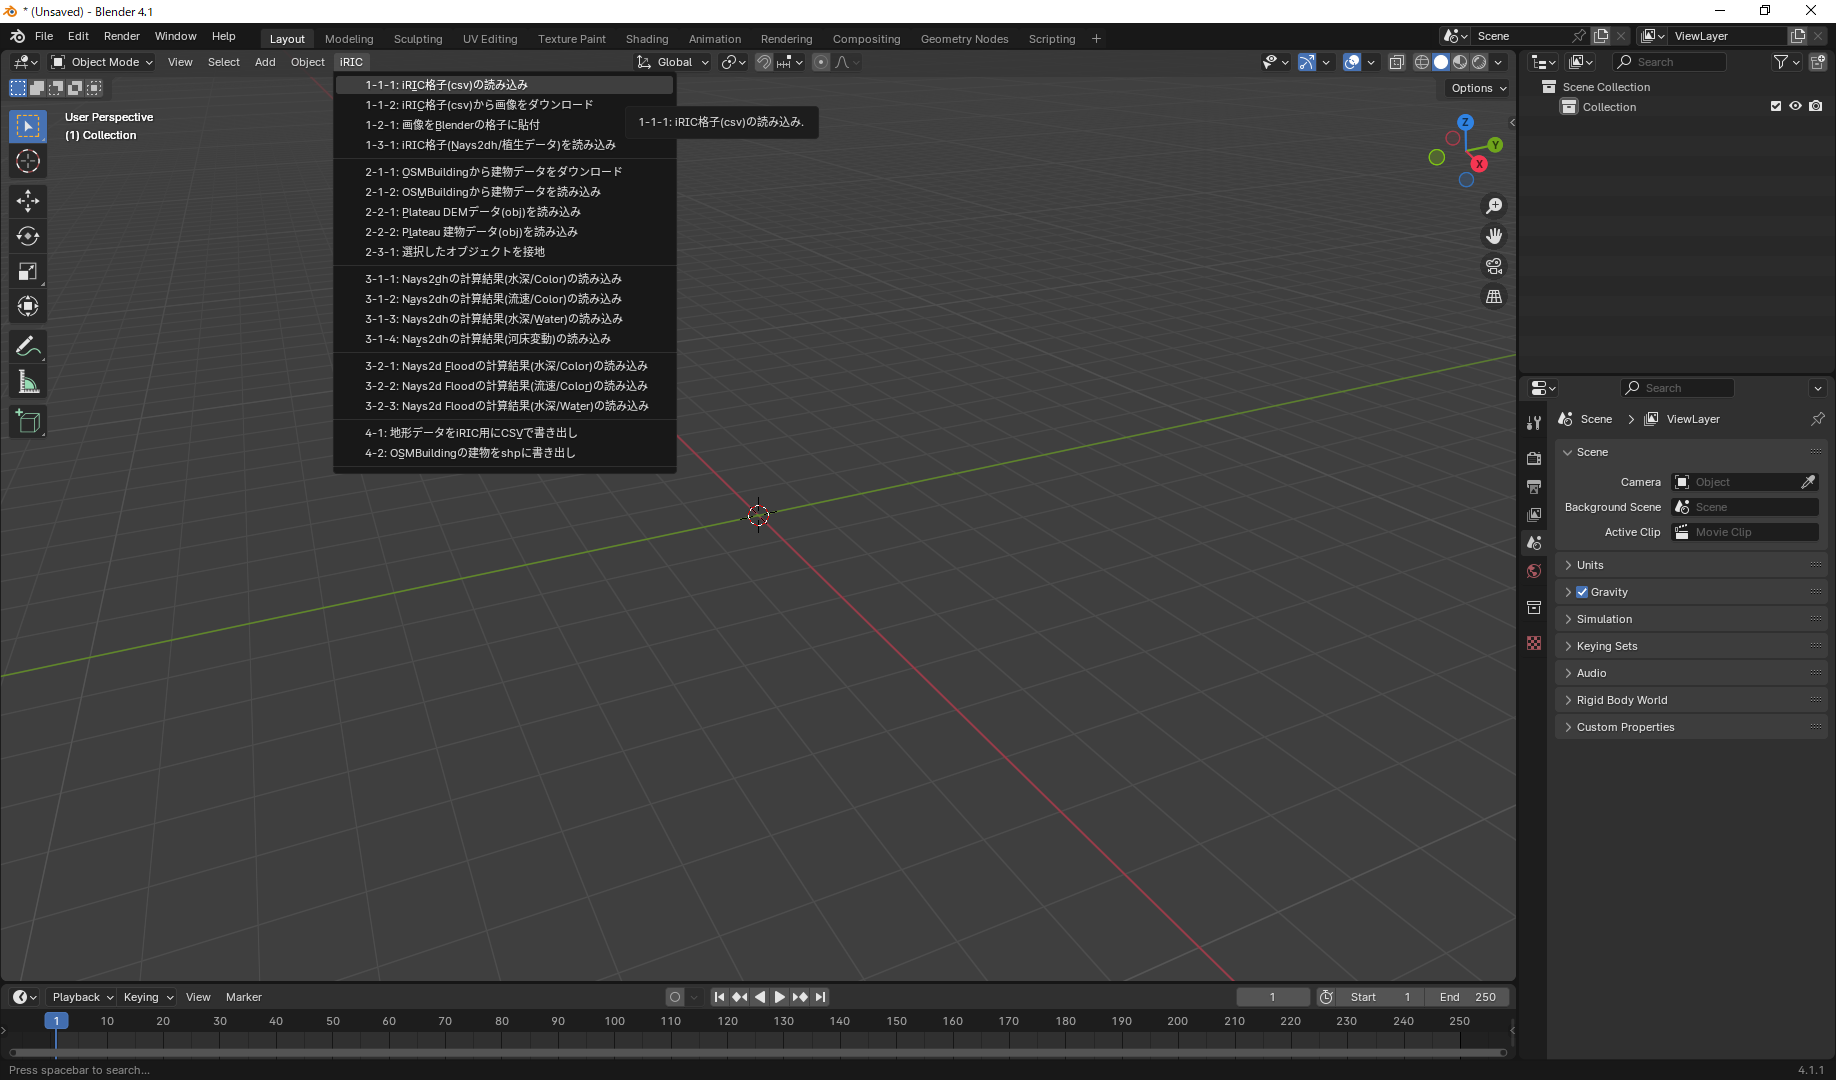Activate the Transform tool

tap(28, 306)
